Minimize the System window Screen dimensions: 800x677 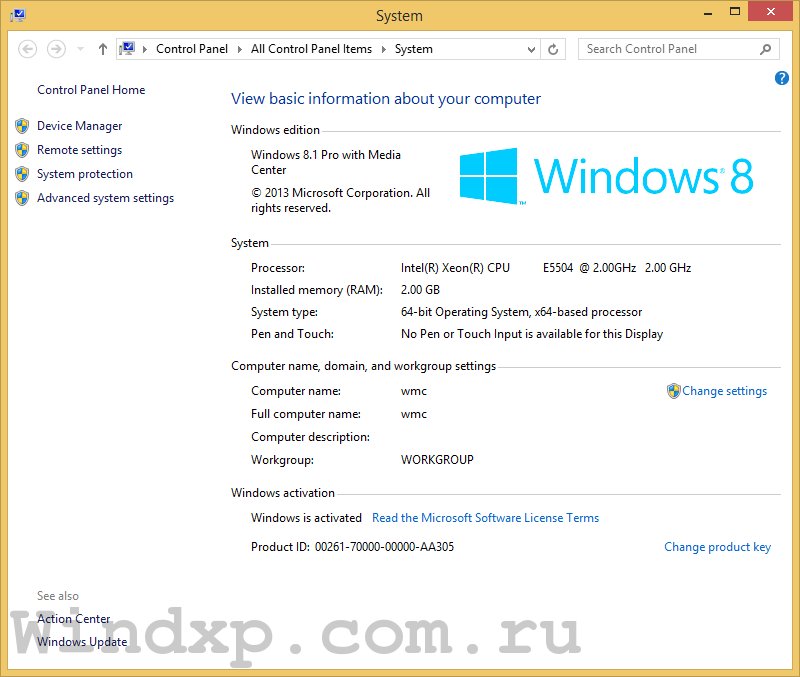(x=708, y=12)
